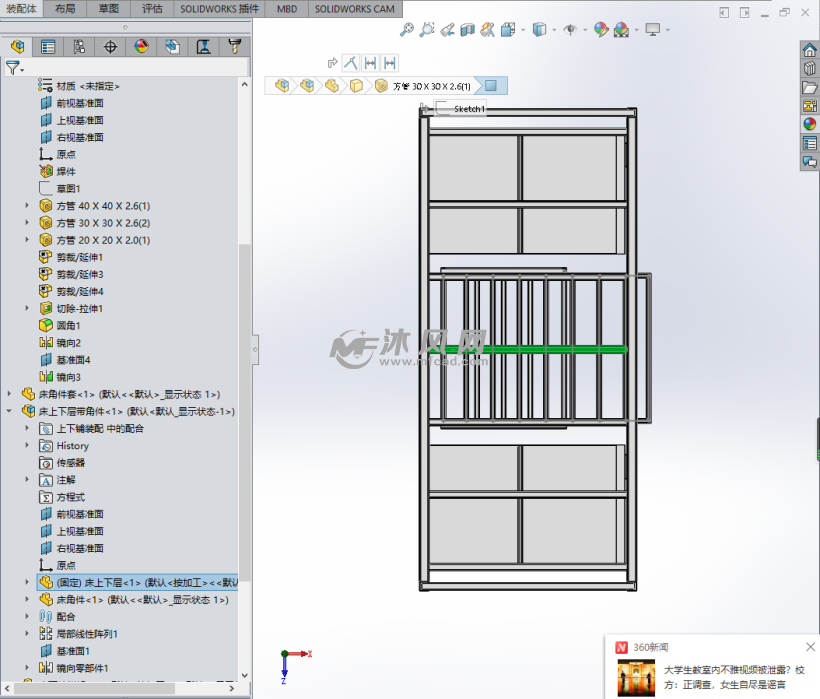
Task: Select (固定) 床上下层<1> component
Action: pos(137,582)
